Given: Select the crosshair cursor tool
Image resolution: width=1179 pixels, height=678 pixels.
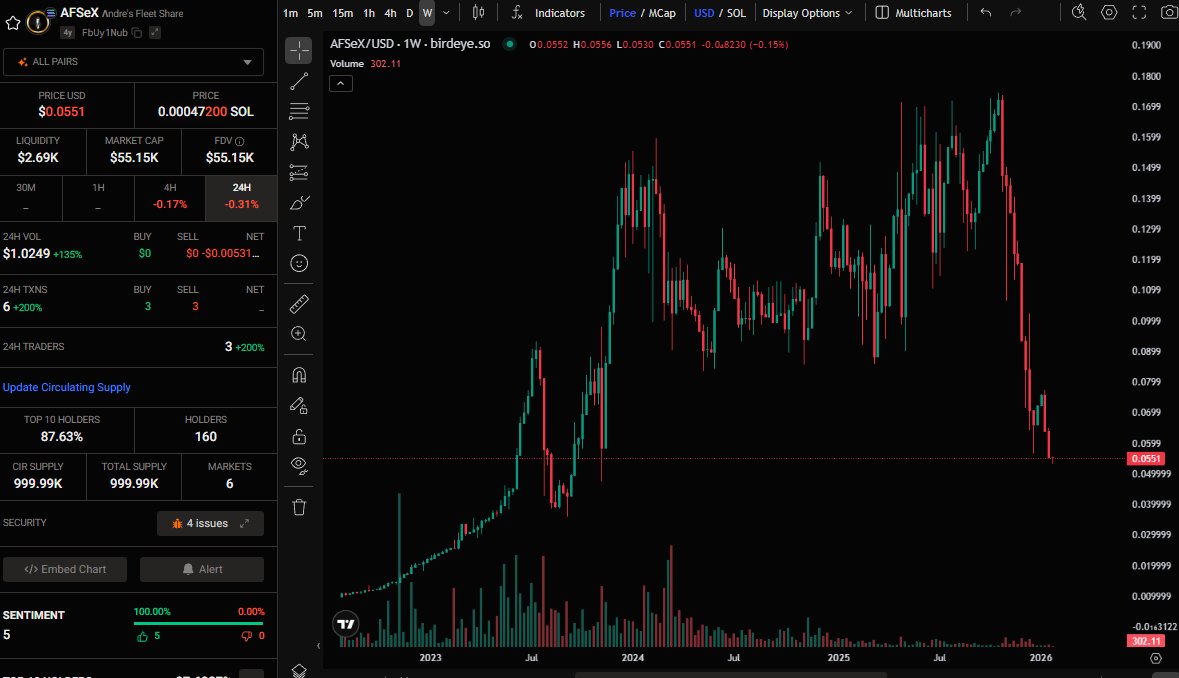Looking at the screenshot, I should tap(299, 50).
